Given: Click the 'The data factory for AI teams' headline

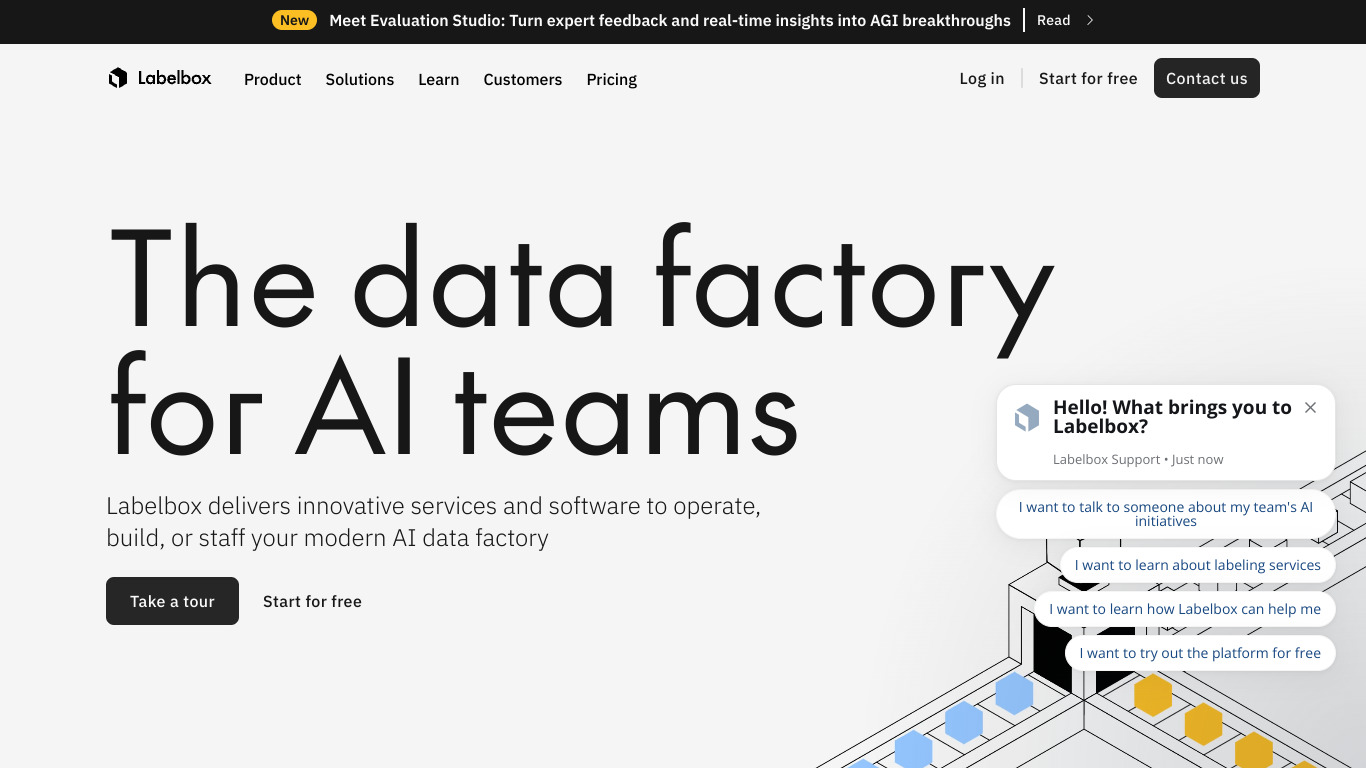Looking at the screenshot, I should tap(580, 340).
